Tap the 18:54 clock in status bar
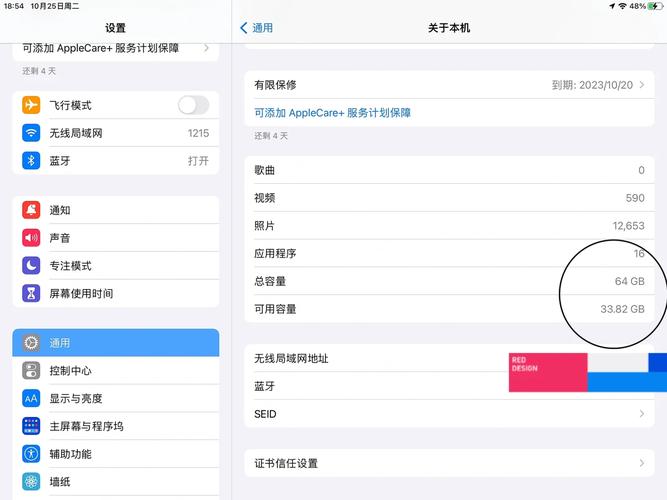Screen dimensions: 667x500 coord(14,6)
